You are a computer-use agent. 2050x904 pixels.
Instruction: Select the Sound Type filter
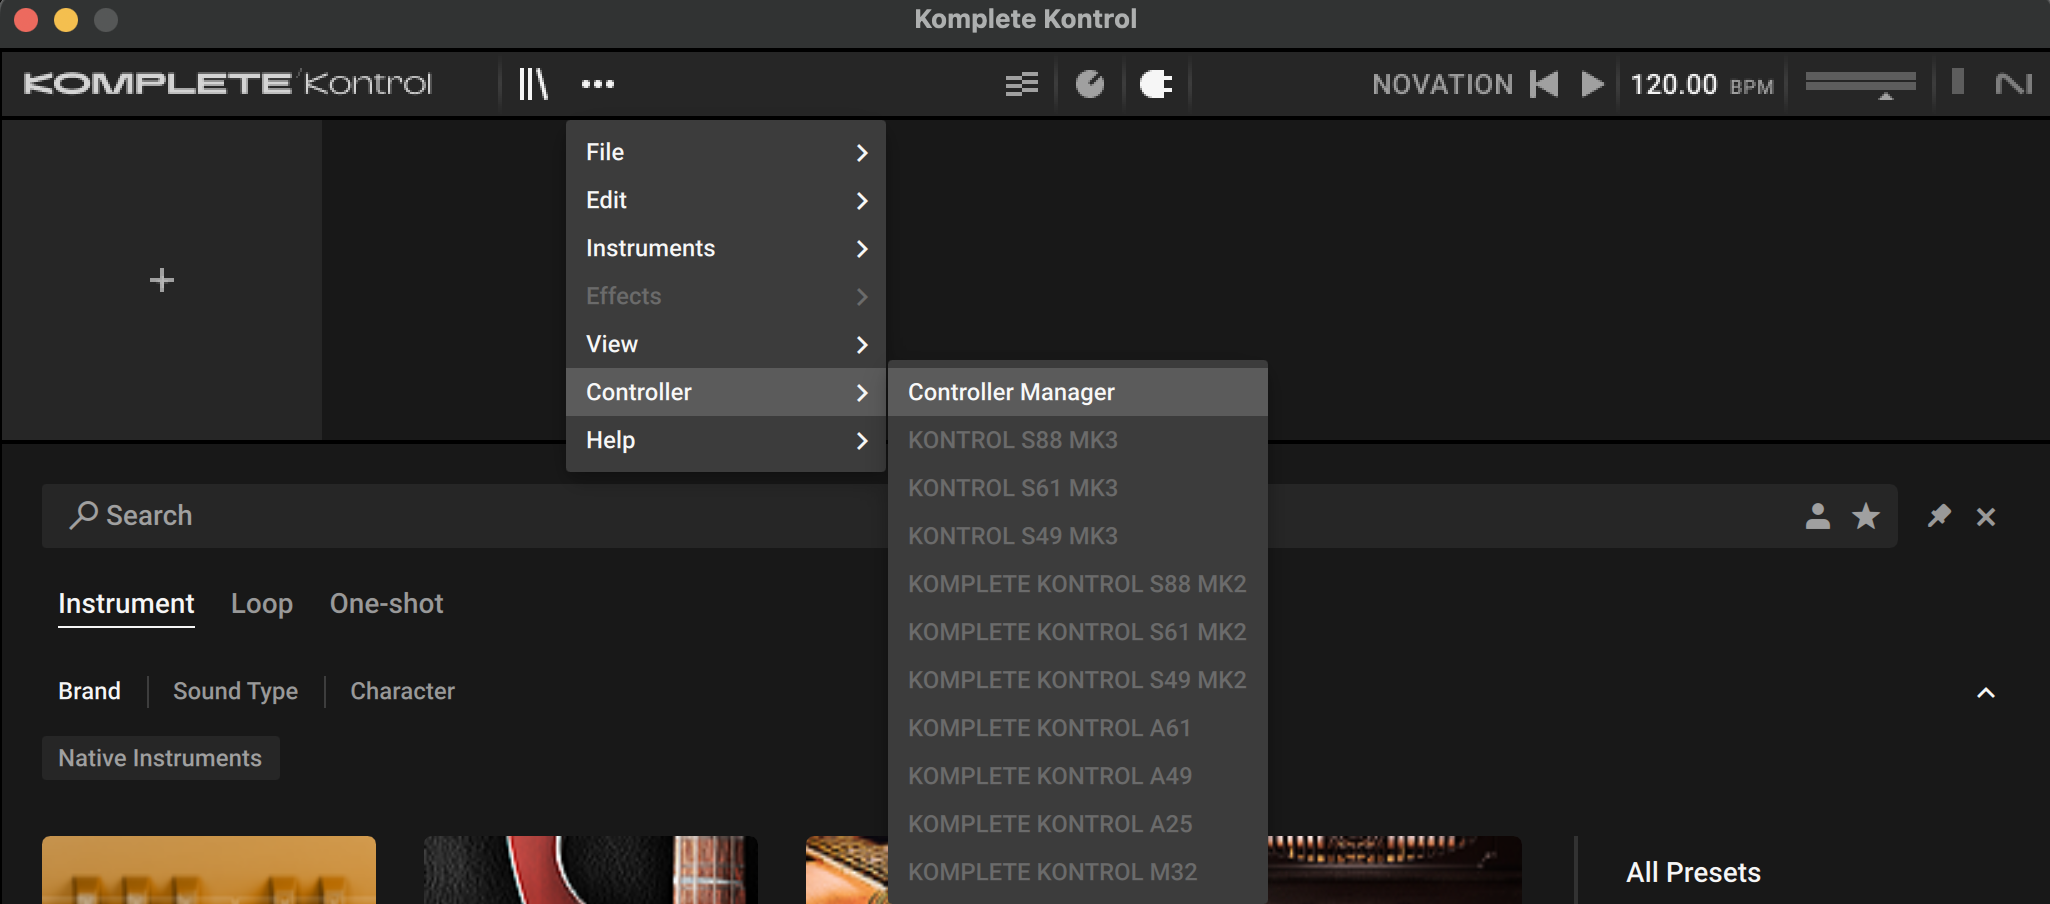pos(235,691)
